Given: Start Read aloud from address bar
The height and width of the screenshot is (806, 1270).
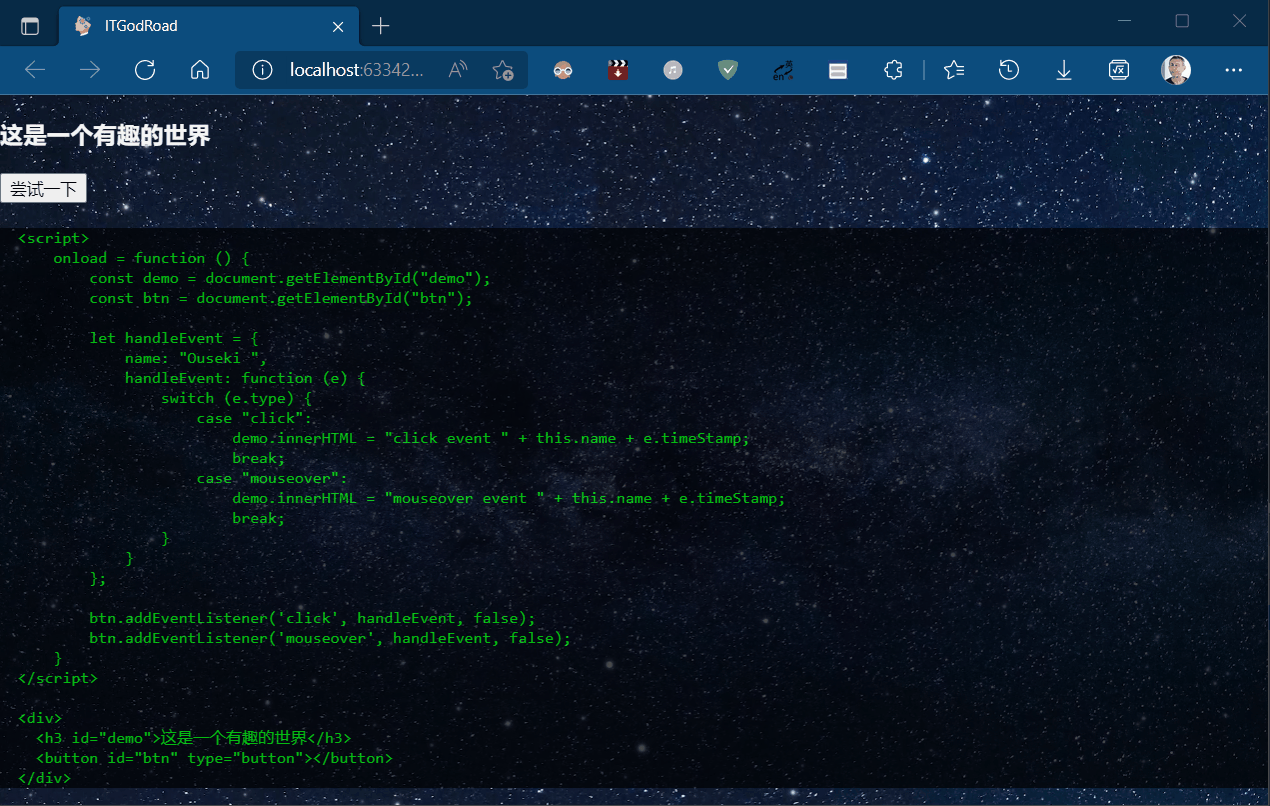Looking at the screenshot, I should (x=458, y=70).
